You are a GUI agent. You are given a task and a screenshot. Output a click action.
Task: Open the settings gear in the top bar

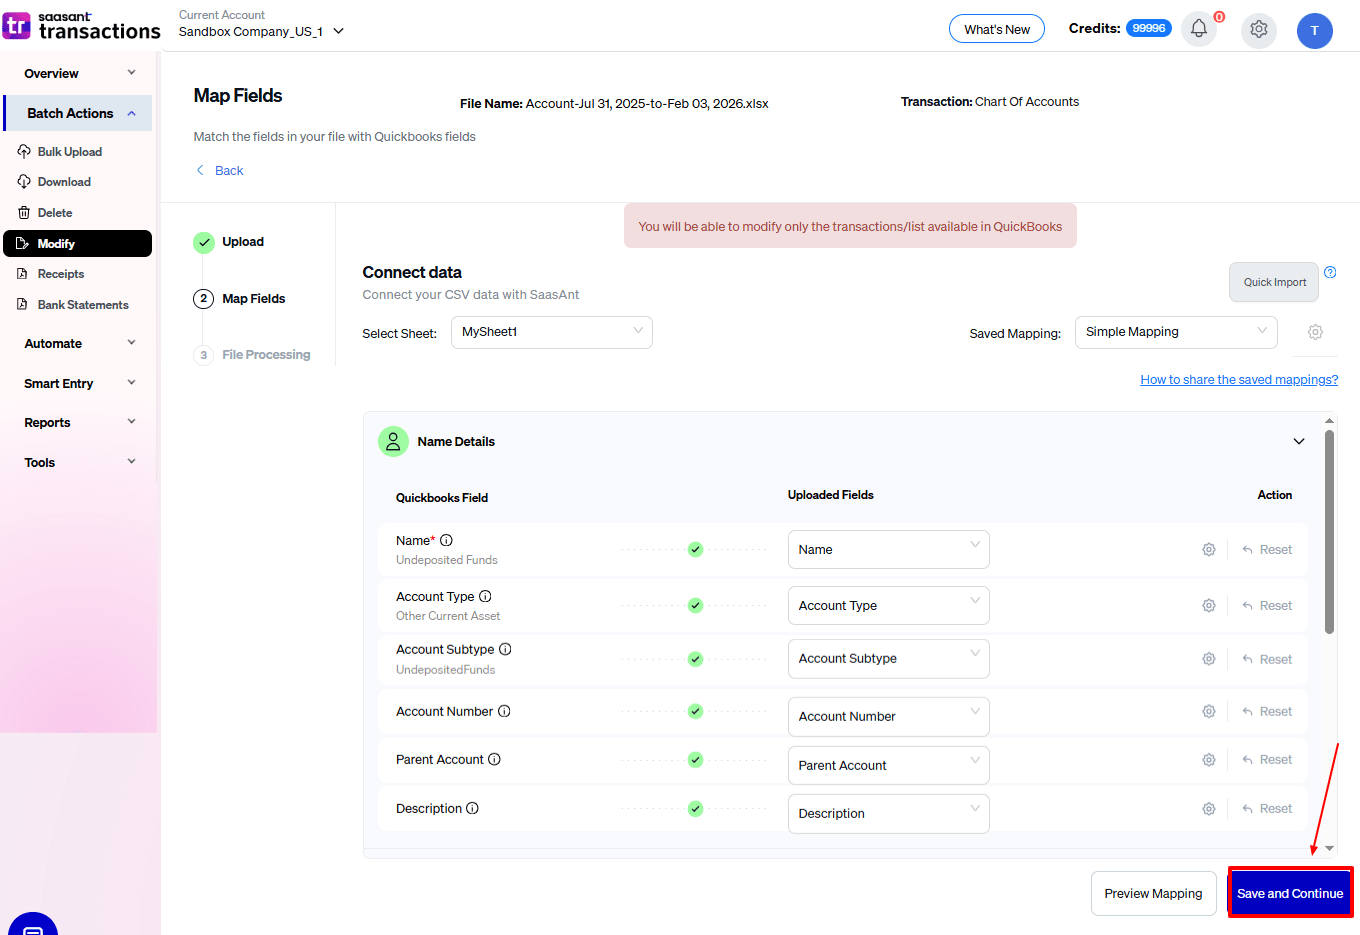[1259, 30]
